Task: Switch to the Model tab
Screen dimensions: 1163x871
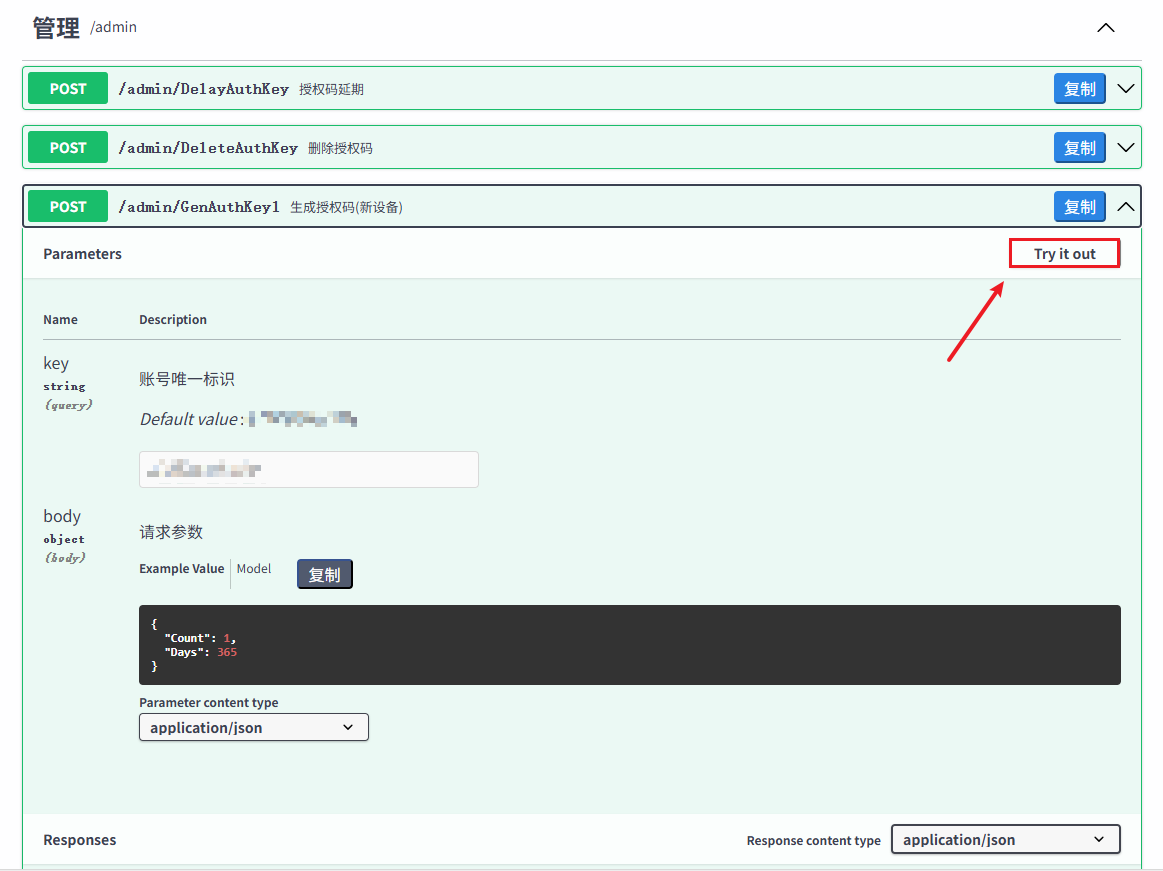Action: tap(254, 569)
